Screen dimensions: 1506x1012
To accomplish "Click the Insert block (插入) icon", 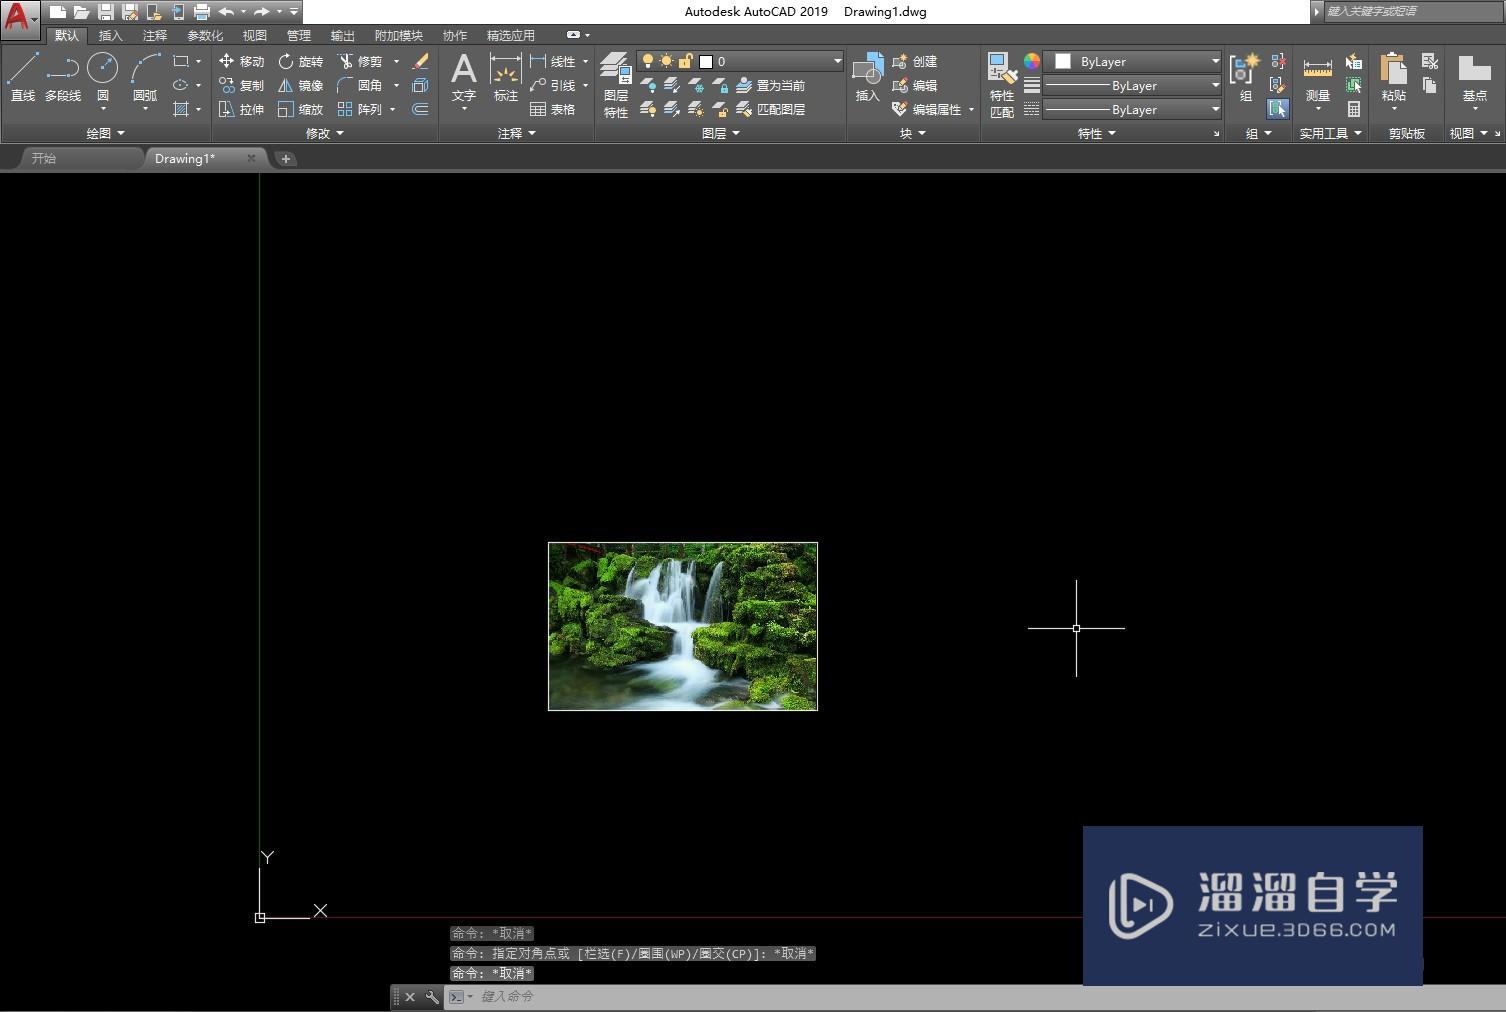I will (867, 77).
